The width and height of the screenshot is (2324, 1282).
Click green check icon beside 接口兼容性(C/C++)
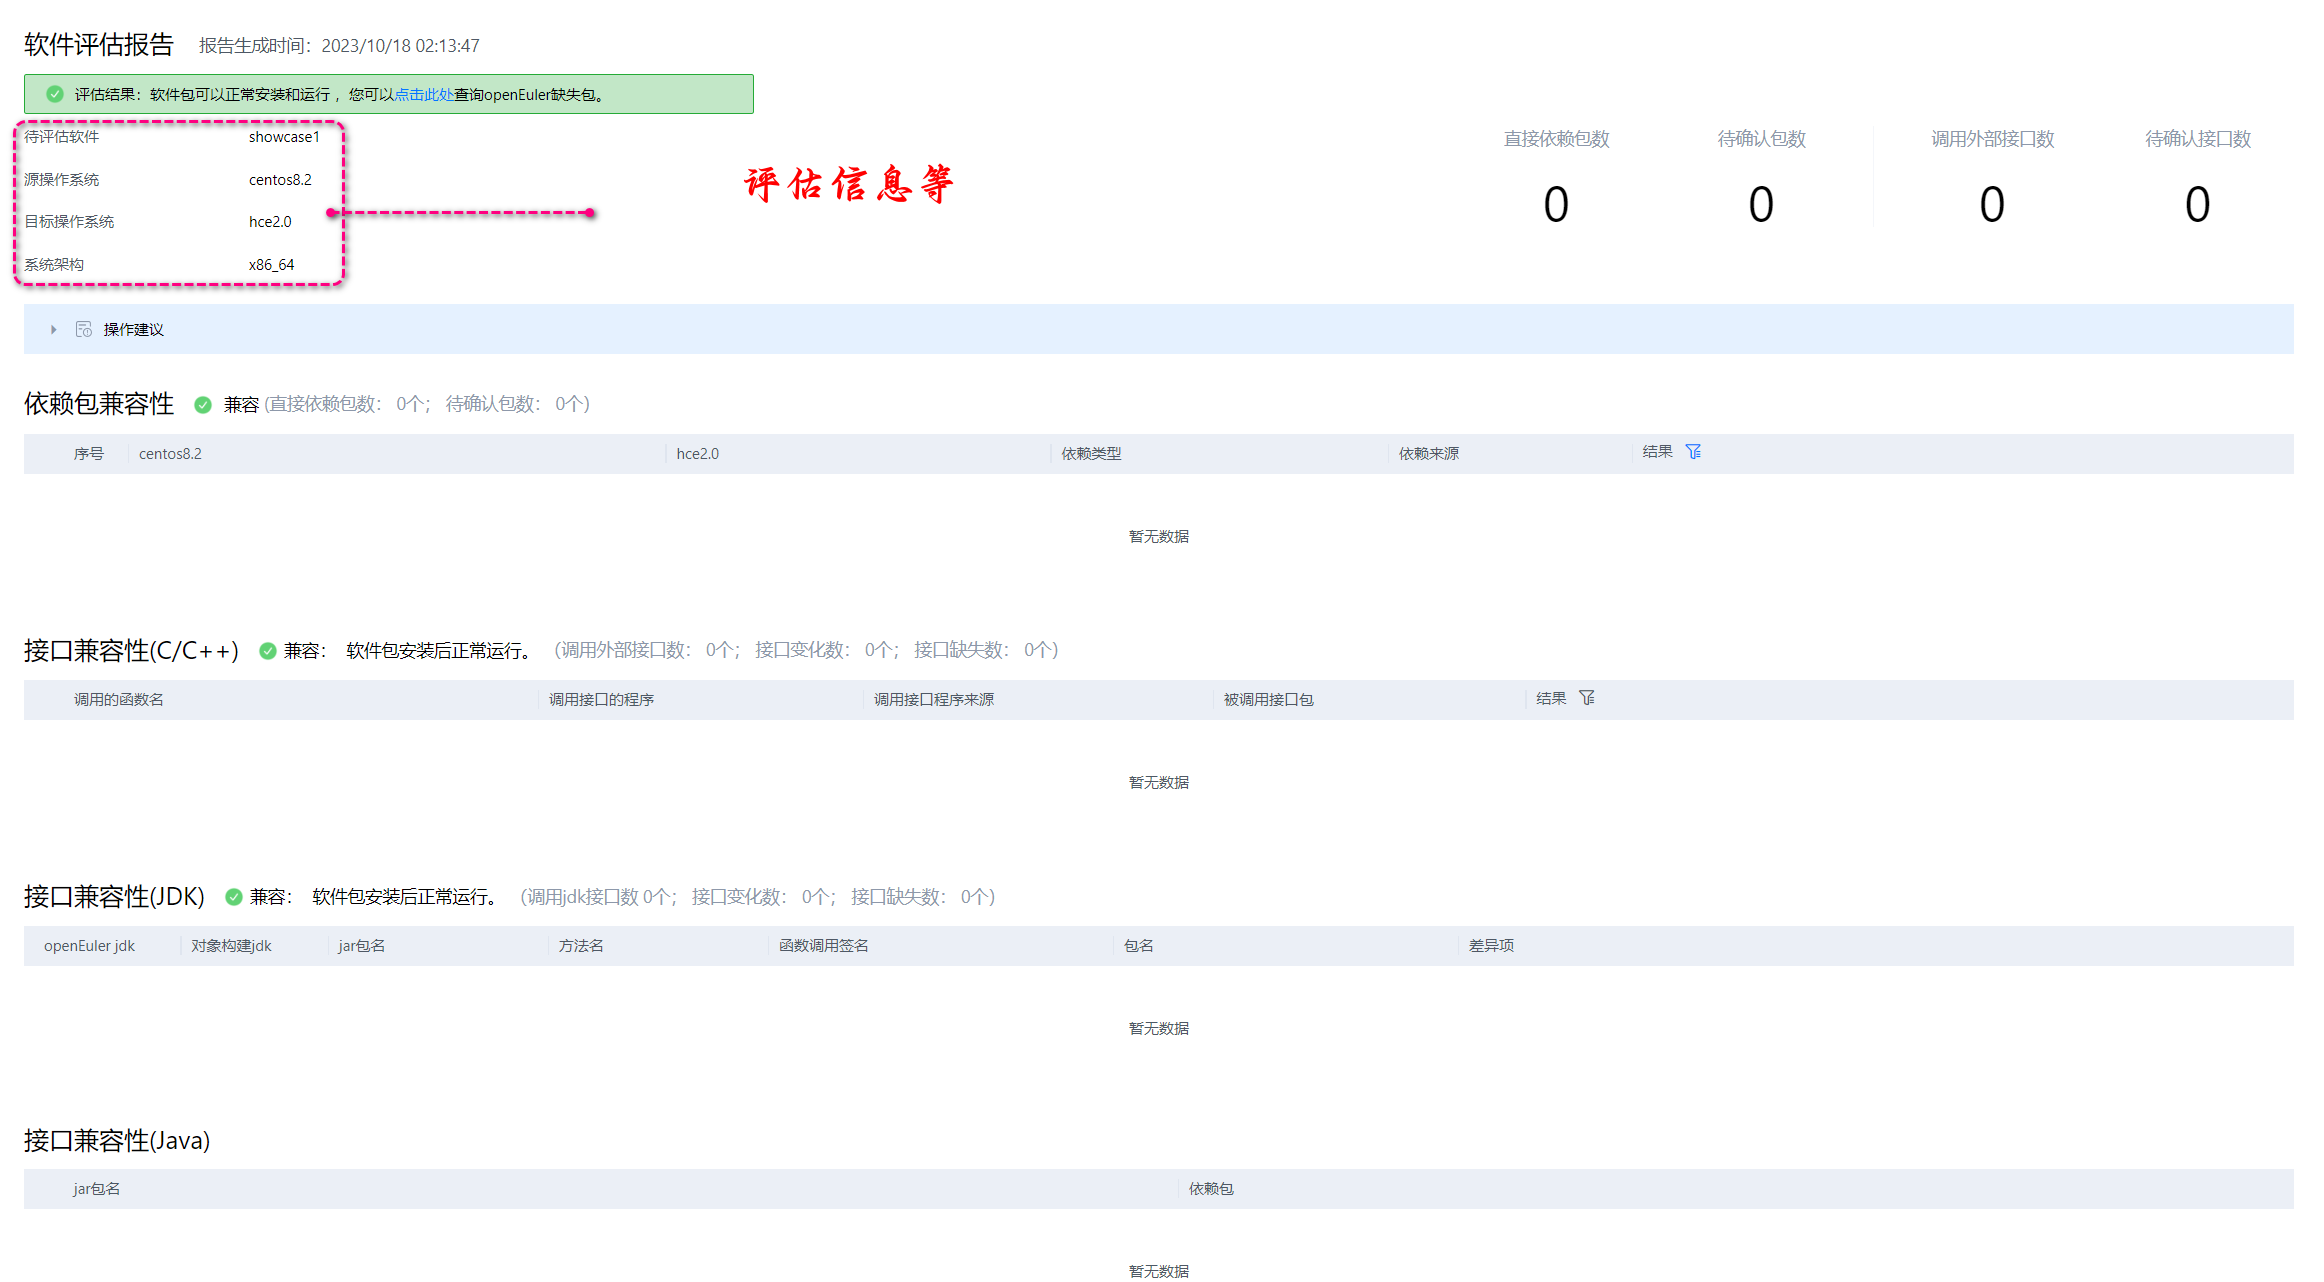pyautogui.click(x=268, y=651)
